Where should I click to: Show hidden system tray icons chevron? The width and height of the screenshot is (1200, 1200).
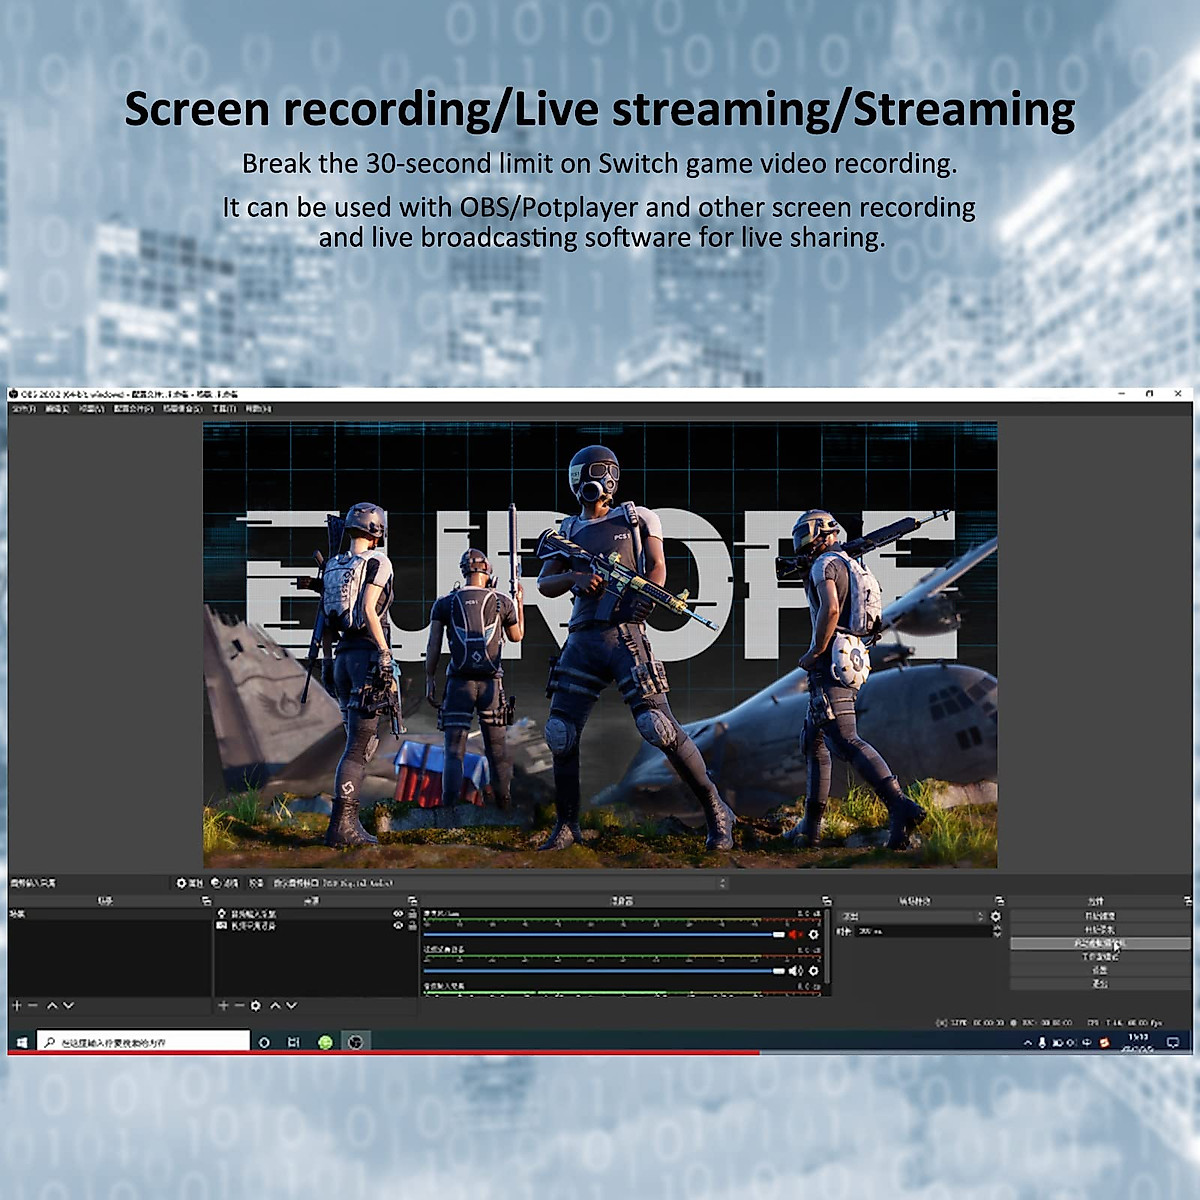[1027, 1042]
